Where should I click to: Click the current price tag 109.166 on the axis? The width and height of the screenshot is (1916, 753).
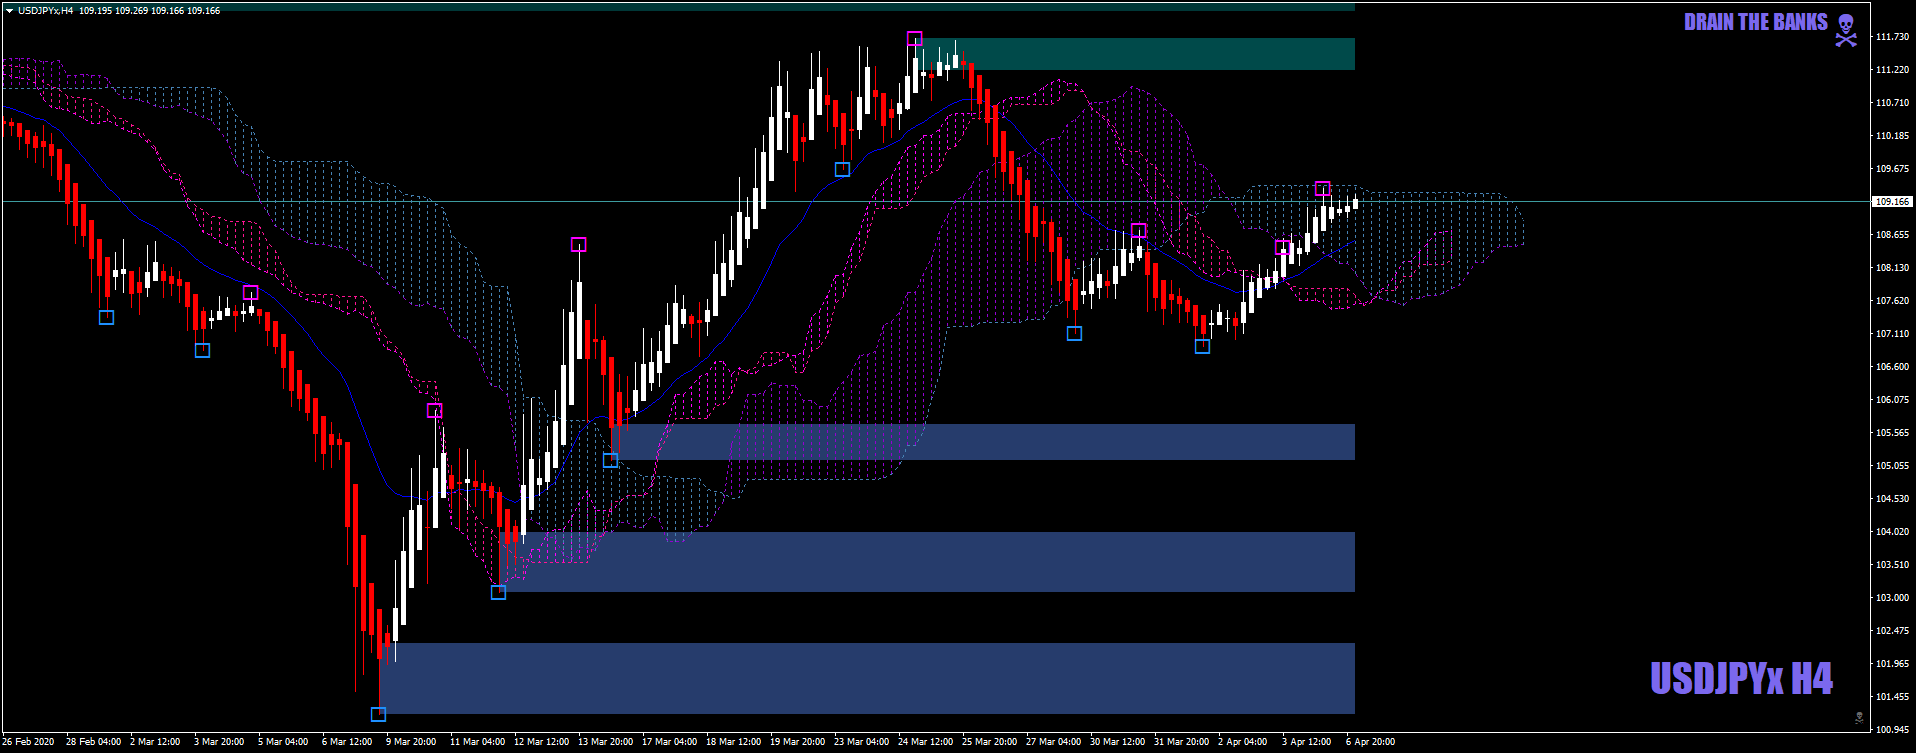[1891, 201]
